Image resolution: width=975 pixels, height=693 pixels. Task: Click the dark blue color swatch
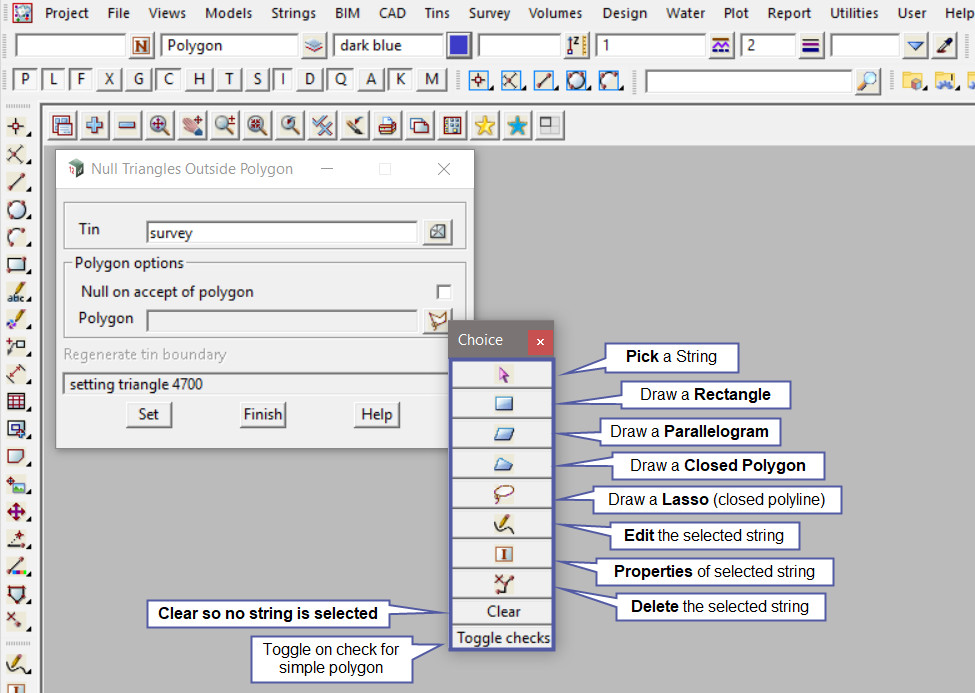click(459, 46)
